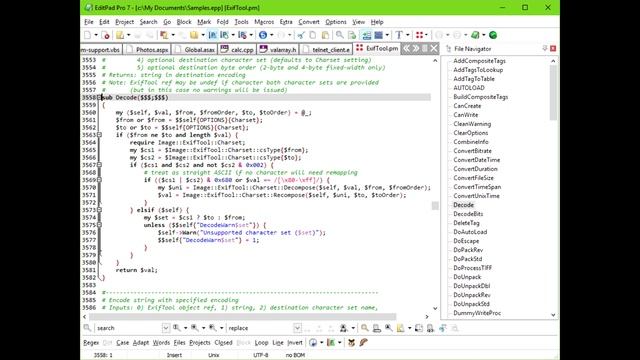
Task: Select CleanWarning in File Navigator
Action: tap(472, 124)
